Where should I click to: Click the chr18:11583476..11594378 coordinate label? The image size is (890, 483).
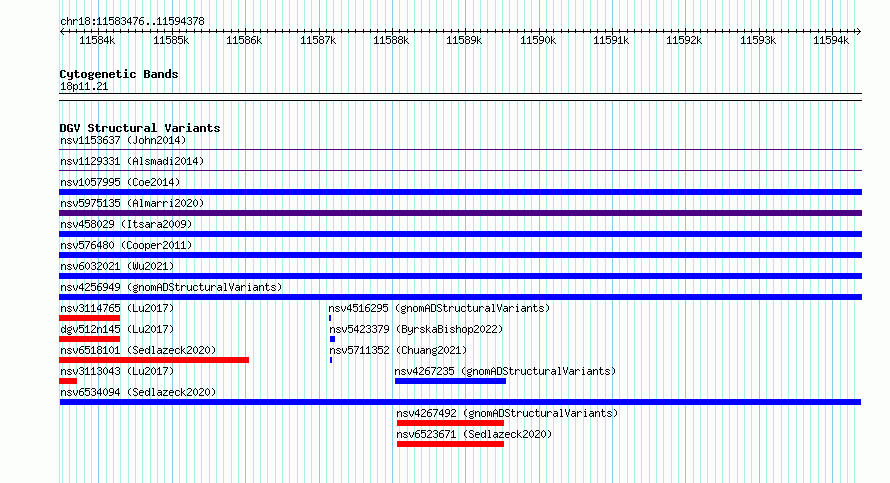pyautogui.click(x=132, y=22)
